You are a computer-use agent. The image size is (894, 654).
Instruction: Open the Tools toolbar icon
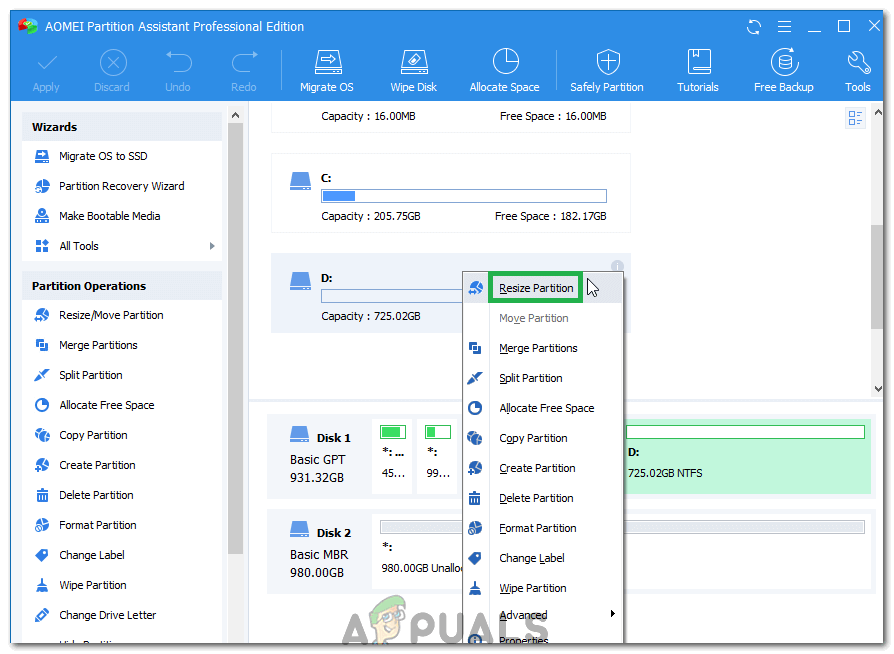pyautogui.click(x=858, y=62)
